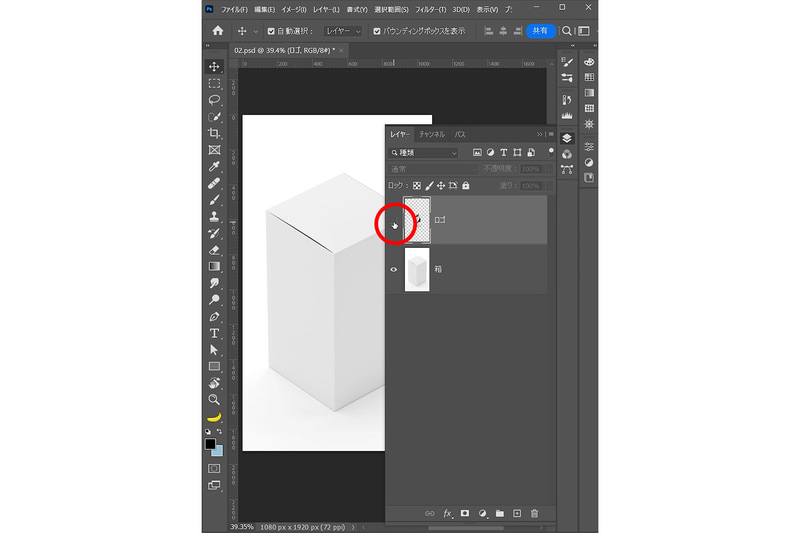Select the 箱 layer thumbnail
800x533 pixels.
coord(417,269)
